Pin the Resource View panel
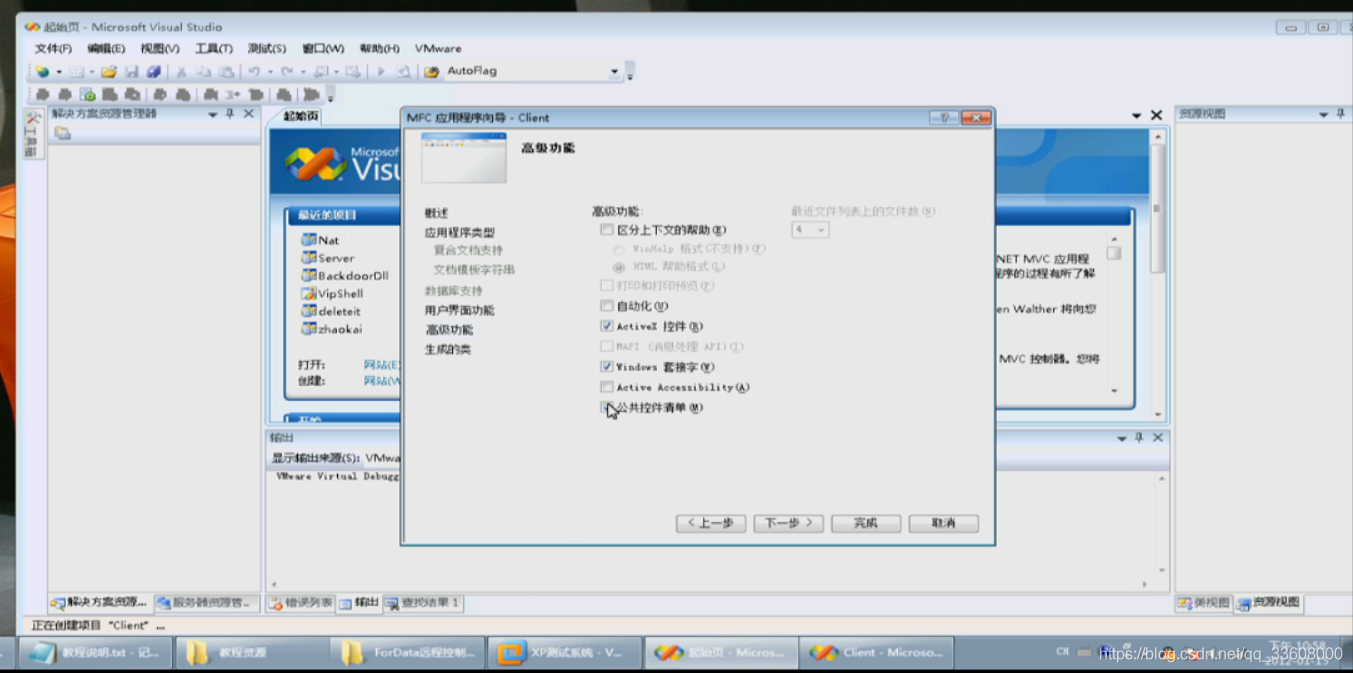Screen dimensions: 1353x673 tap(1341, 114)
